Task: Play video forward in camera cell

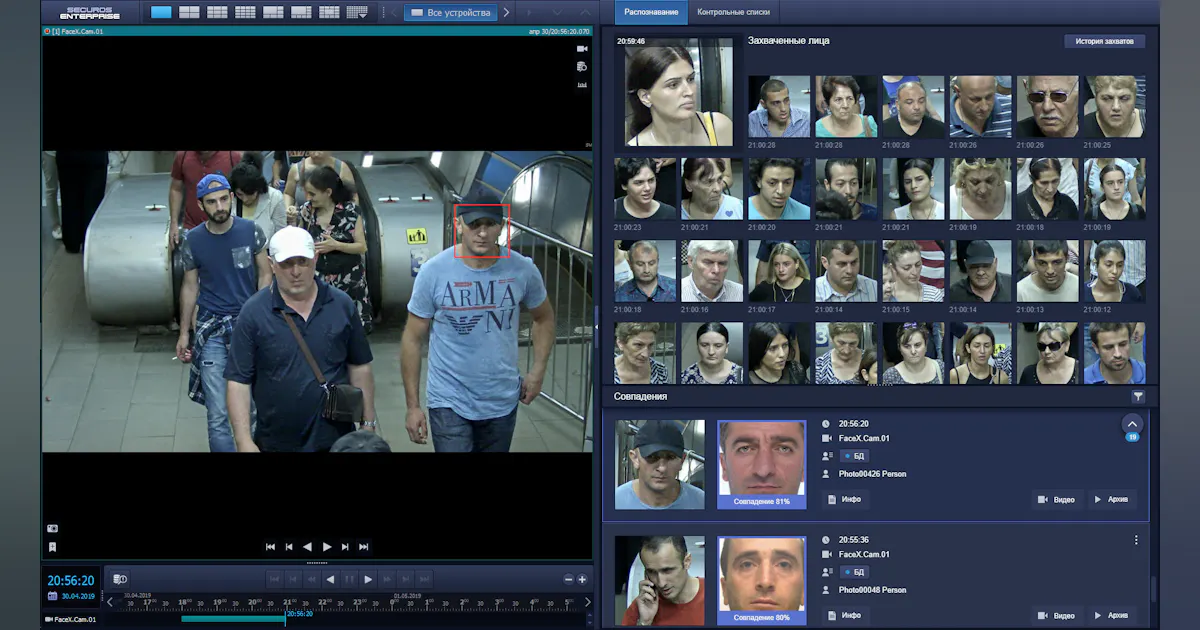Action: (327, 547)
